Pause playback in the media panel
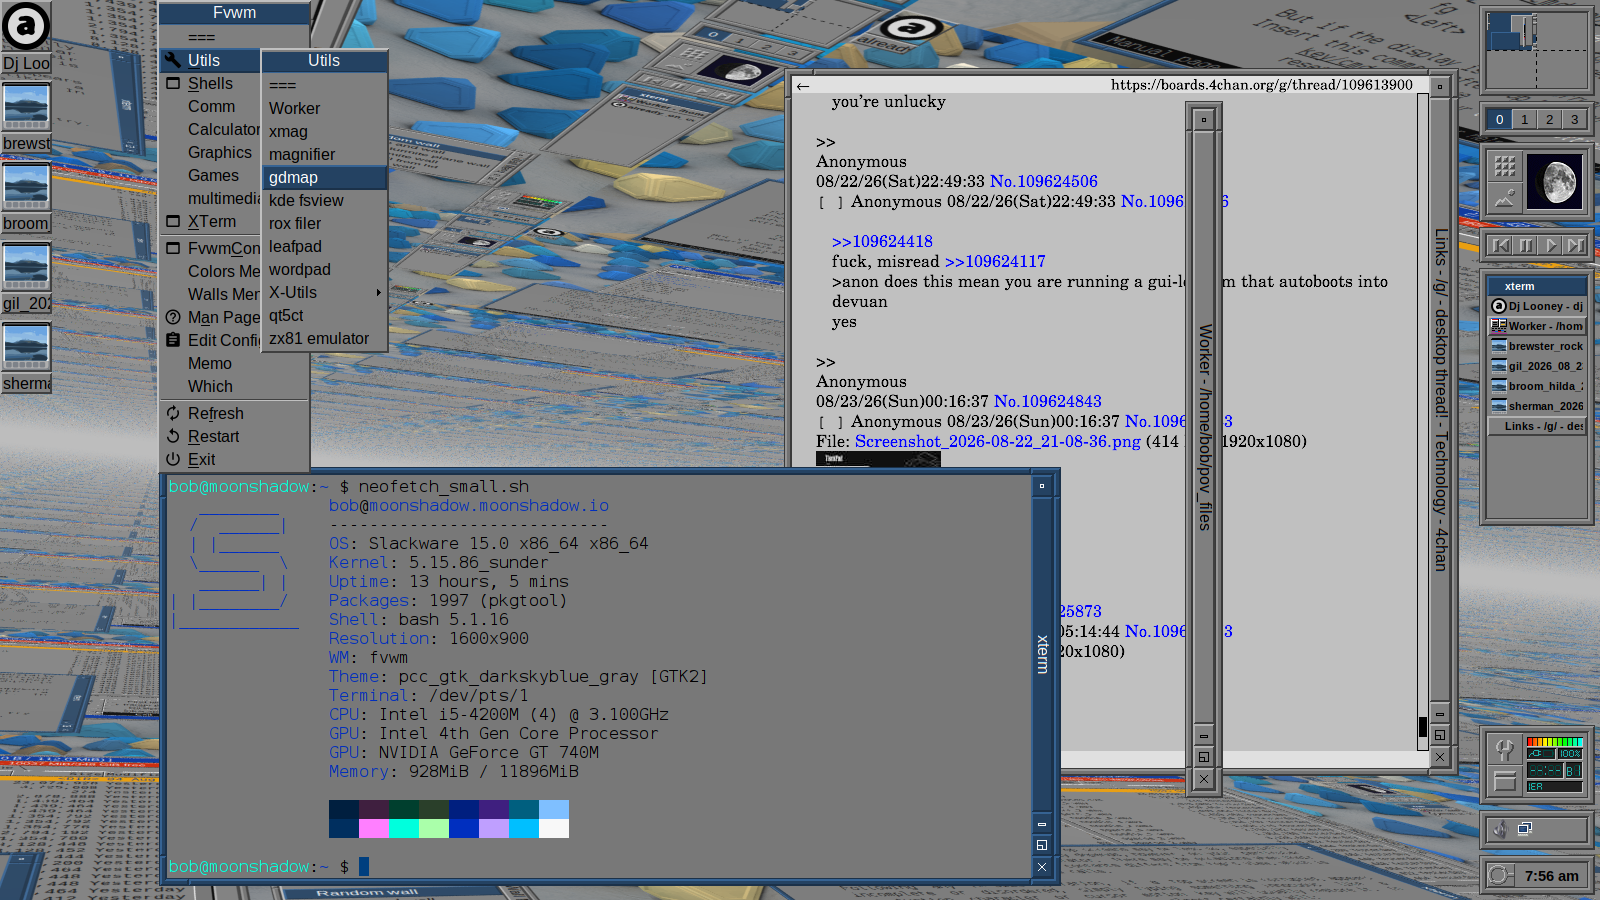 point(1526,245)
